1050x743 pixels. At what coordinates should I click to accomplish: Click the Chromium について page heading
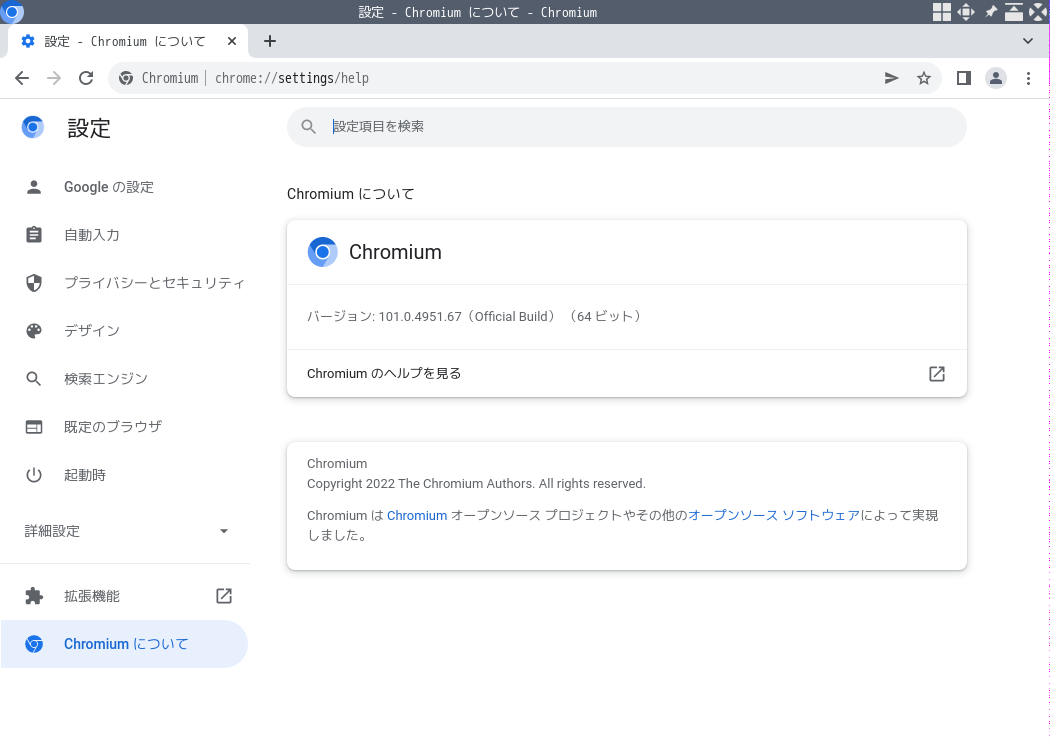350,194
